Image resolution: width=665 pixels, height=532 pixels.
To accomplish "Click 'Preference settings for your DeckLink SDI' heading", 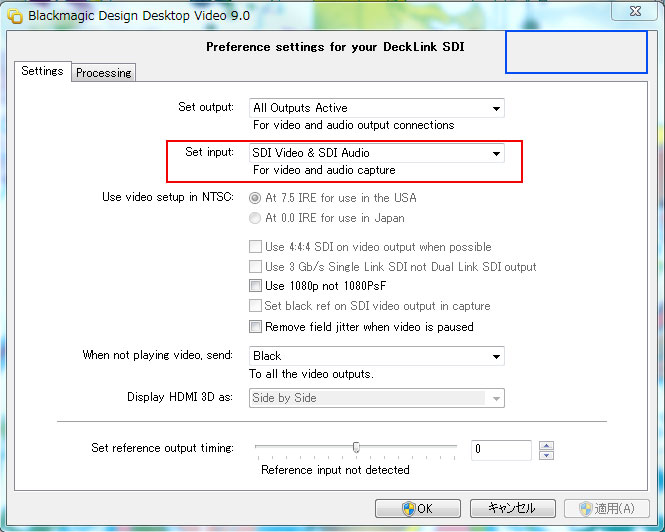I will (x=335, y=47).
